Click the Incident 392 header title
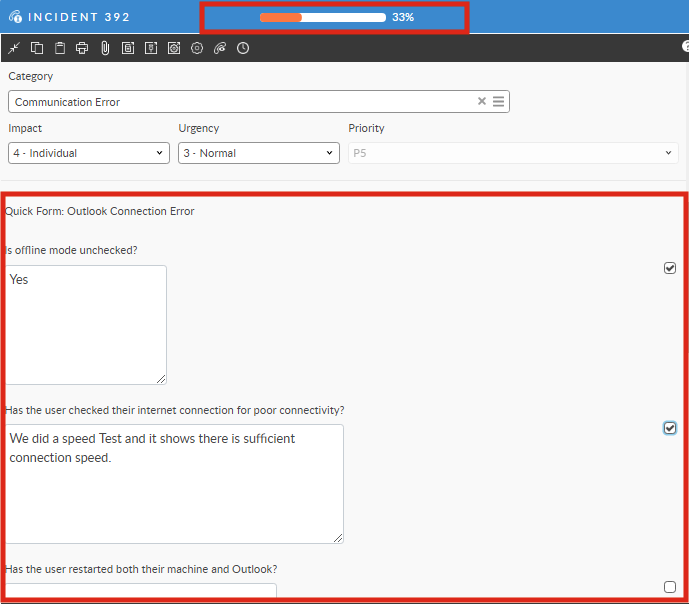This screenshot has height=604, width=689. coord(78,17)
